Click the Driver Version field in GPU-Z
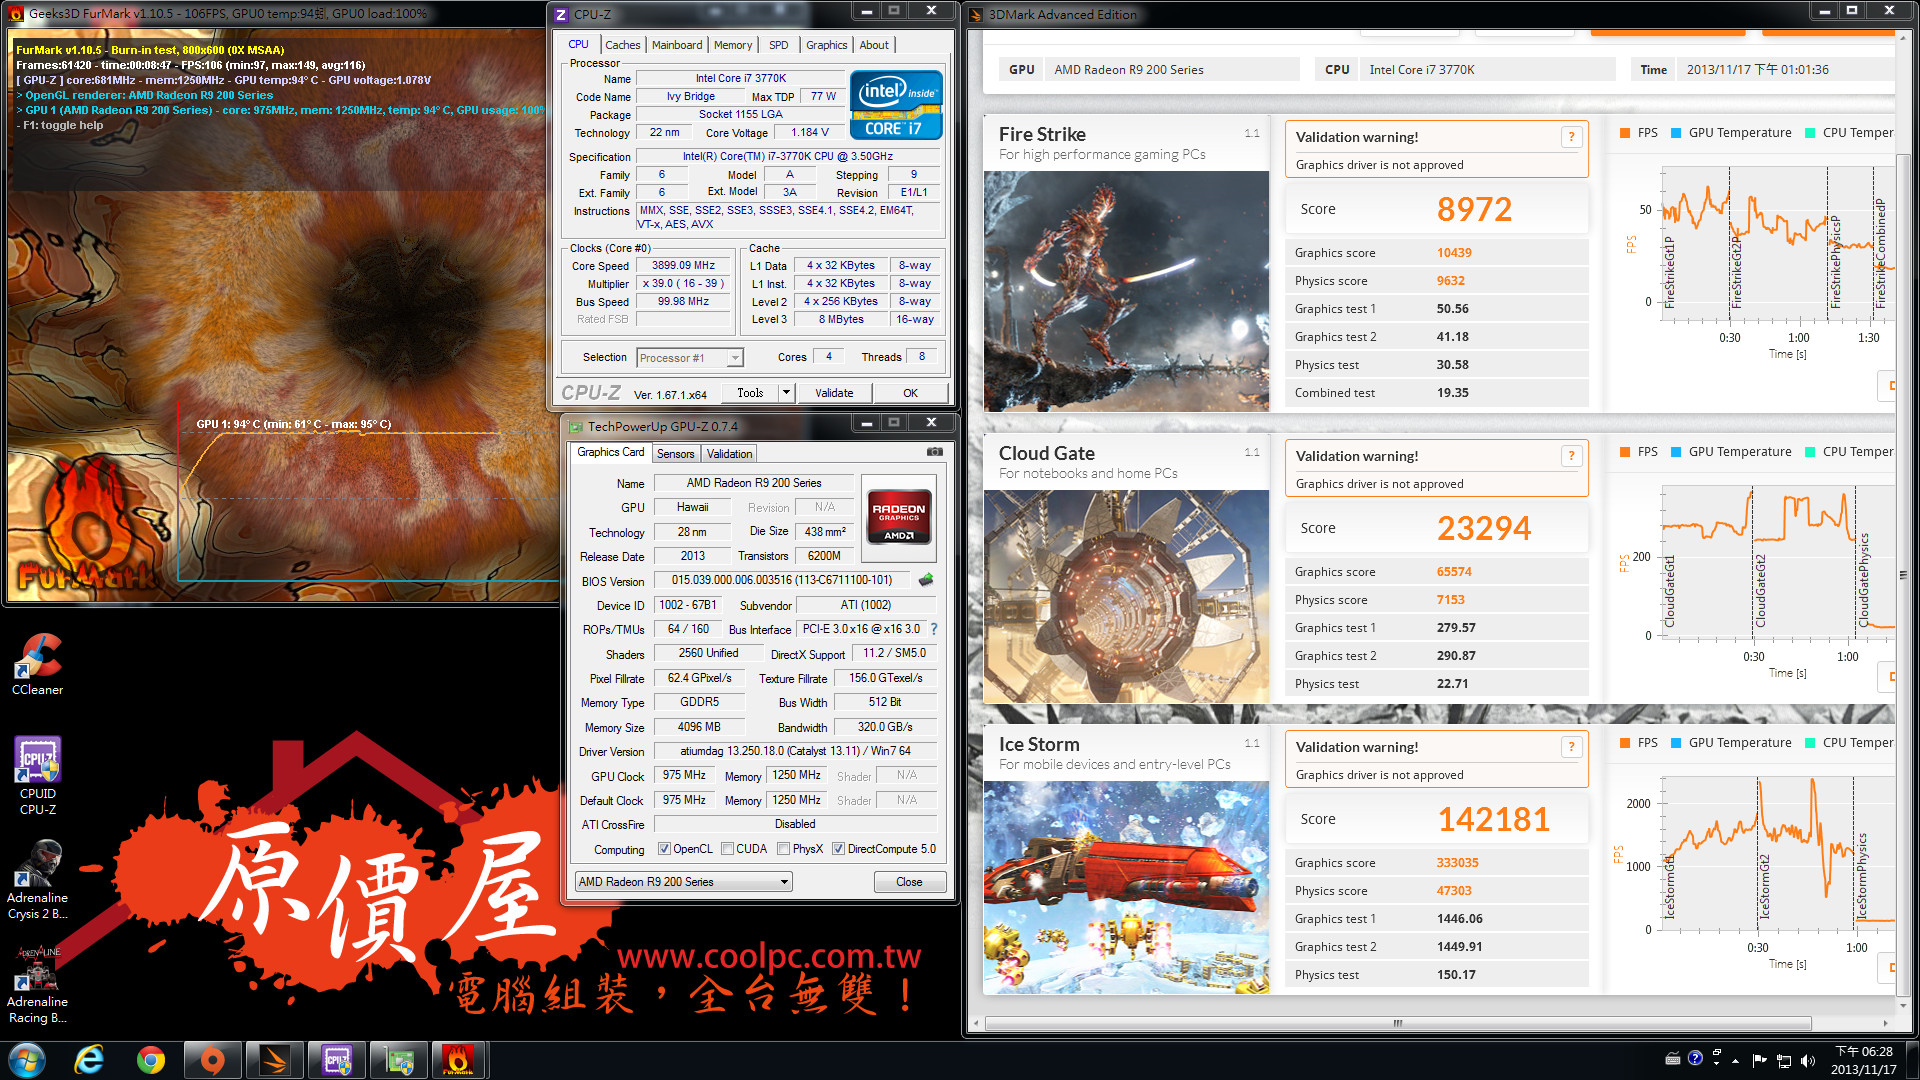 [795, 751]
